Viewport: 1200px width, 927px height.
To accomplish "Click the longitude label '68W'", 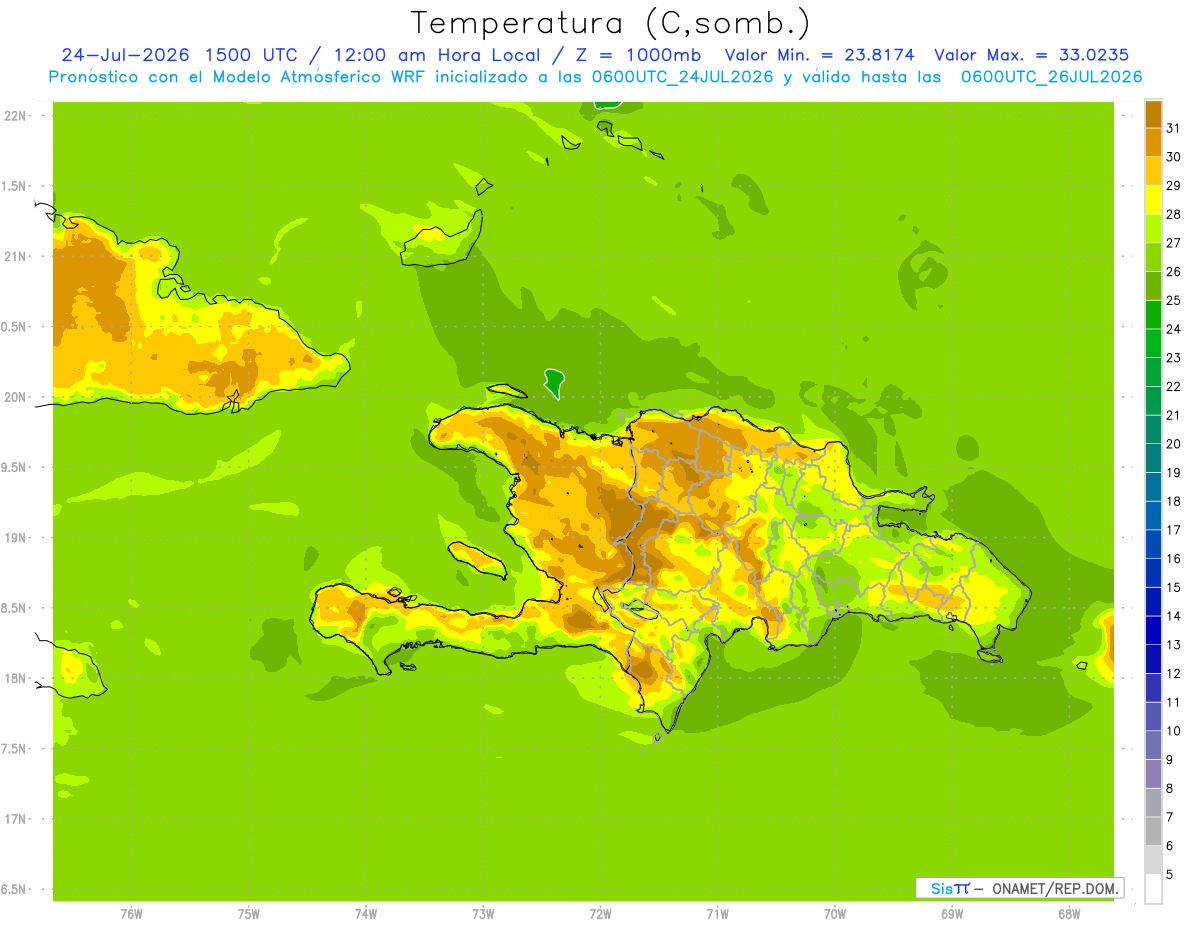I will click(1069, 914).
